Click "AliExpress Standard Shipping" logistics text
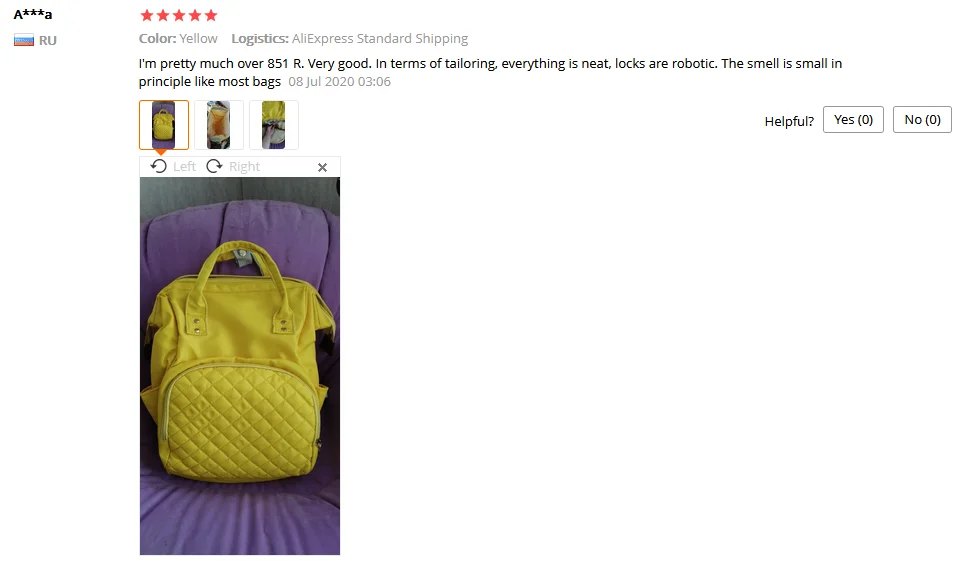 pyautogui.click(x=380, y=39)
